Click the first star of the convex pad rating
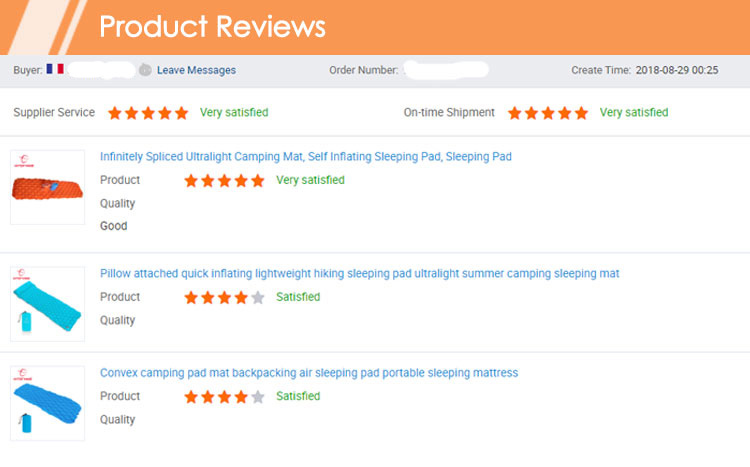Screen dimensions: 750x467 [x=191, y=397]
